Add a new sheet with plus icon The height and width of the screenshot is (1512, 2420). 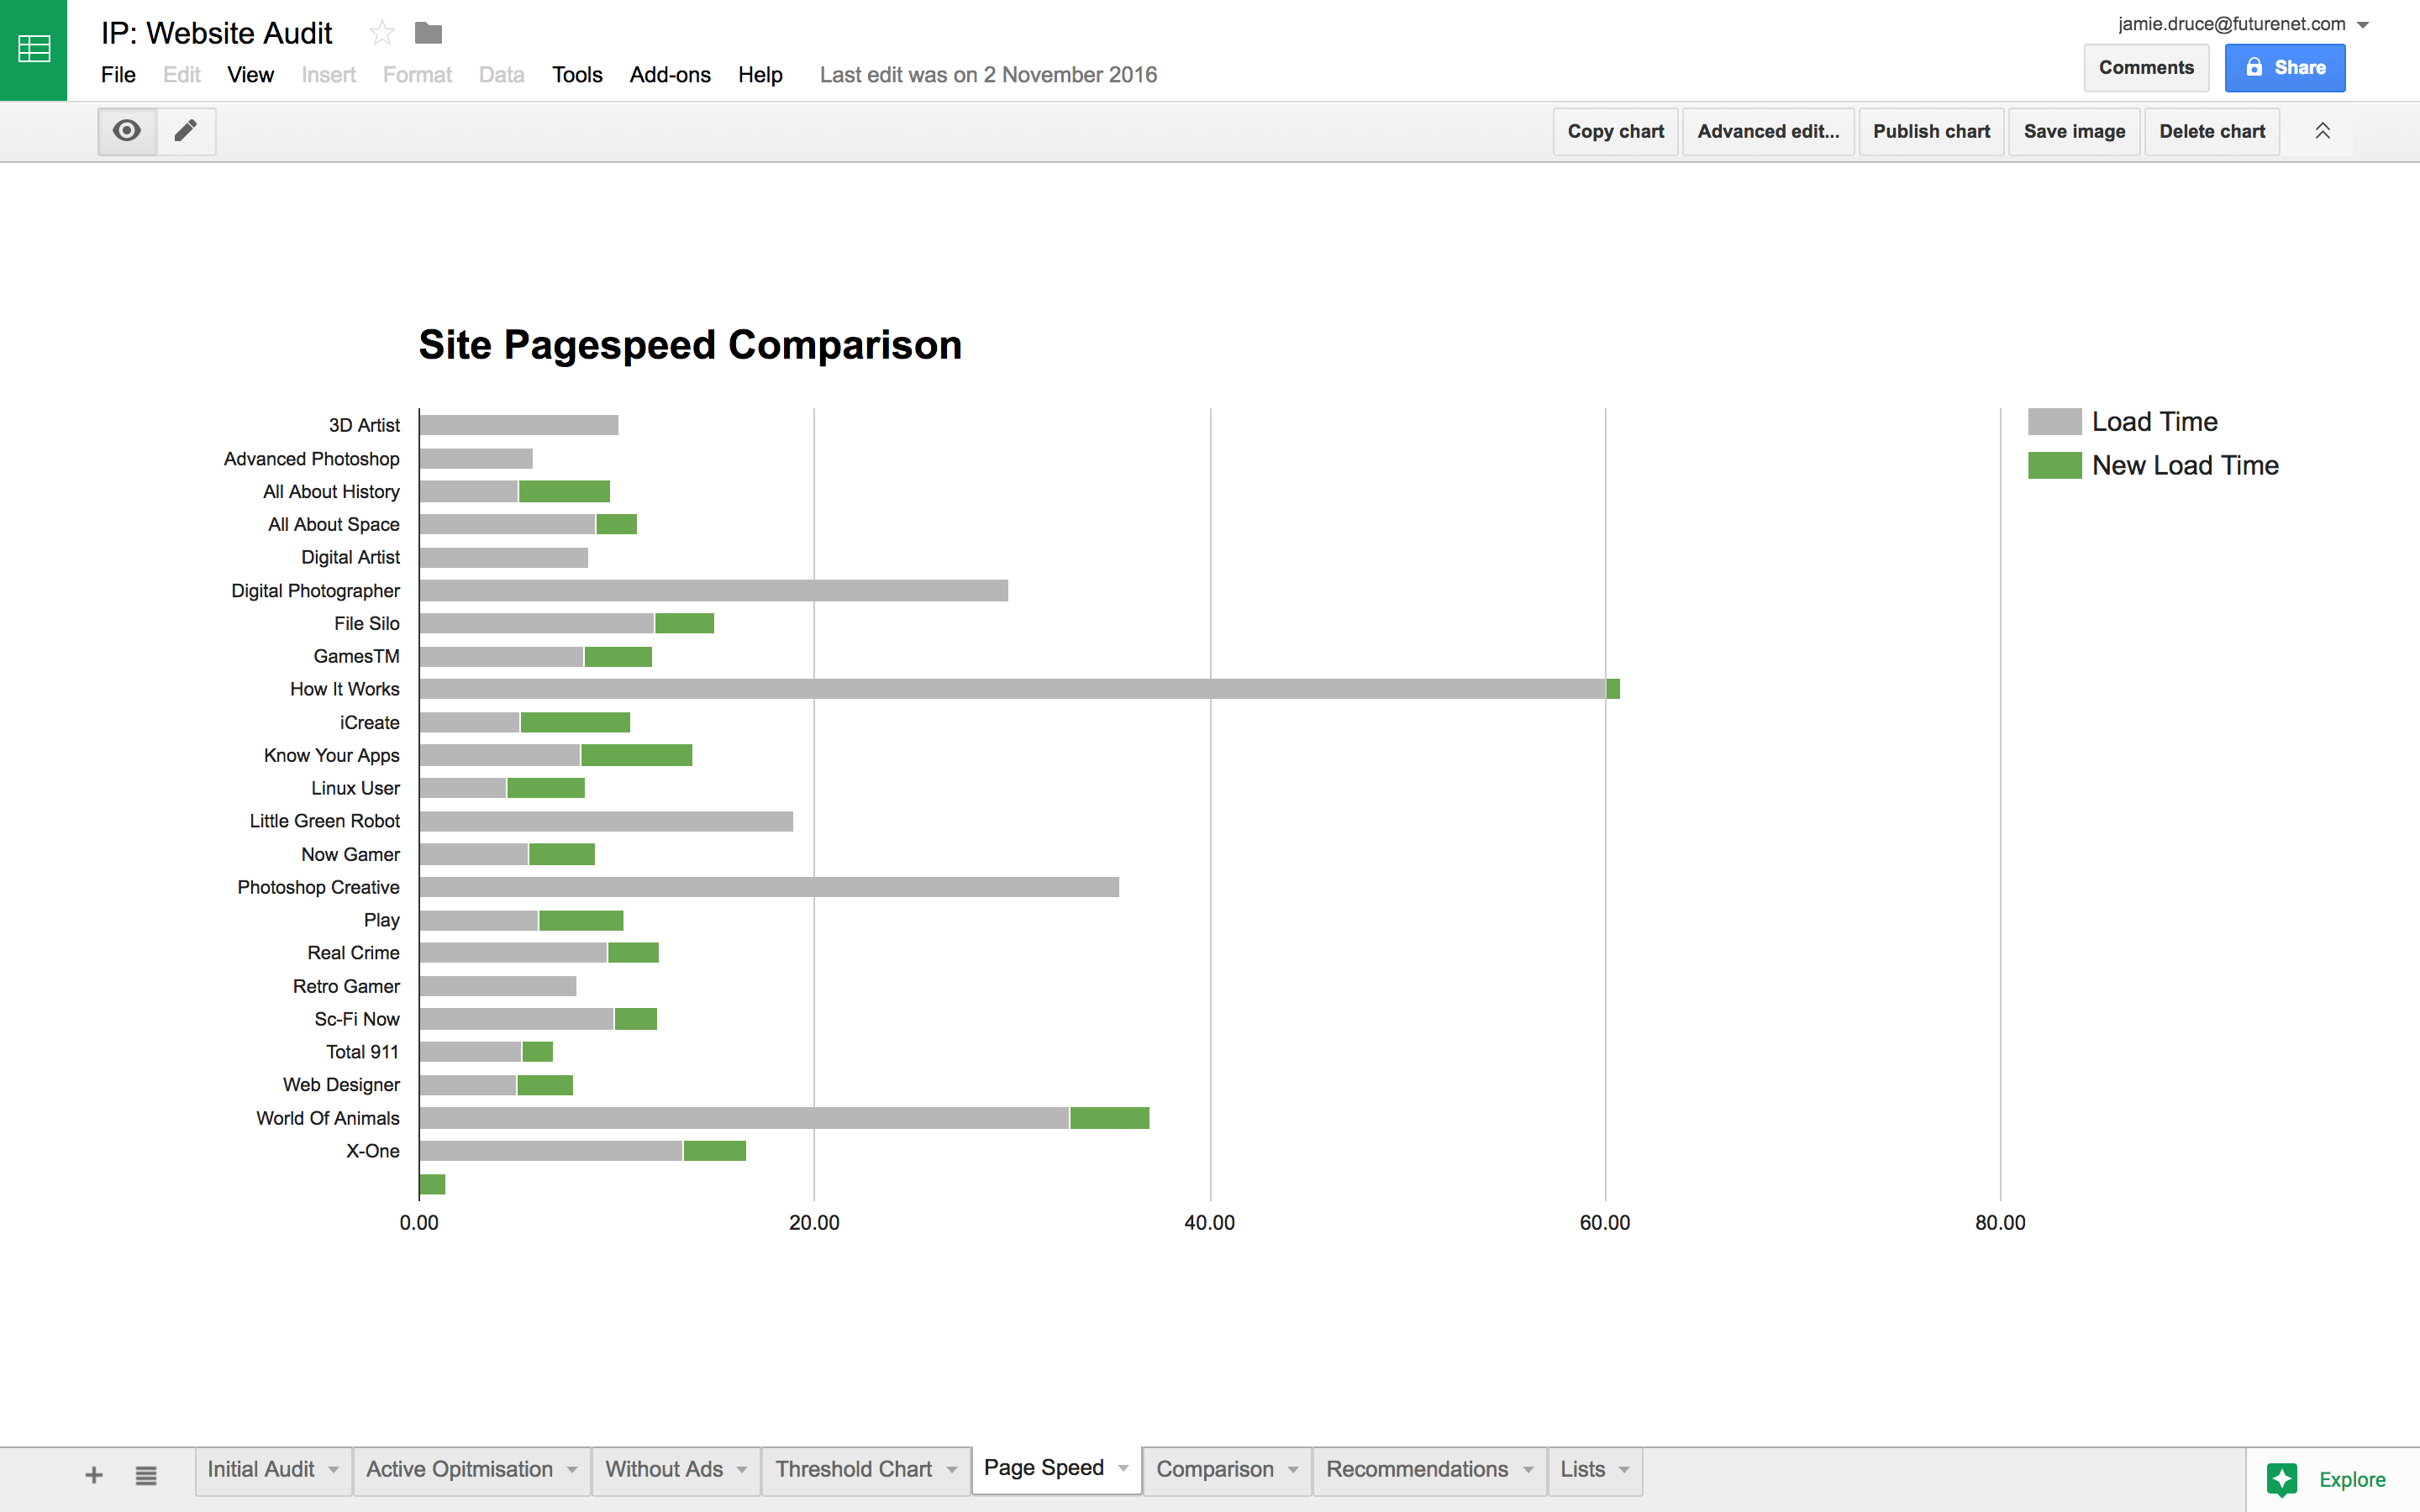point(94,1475)
